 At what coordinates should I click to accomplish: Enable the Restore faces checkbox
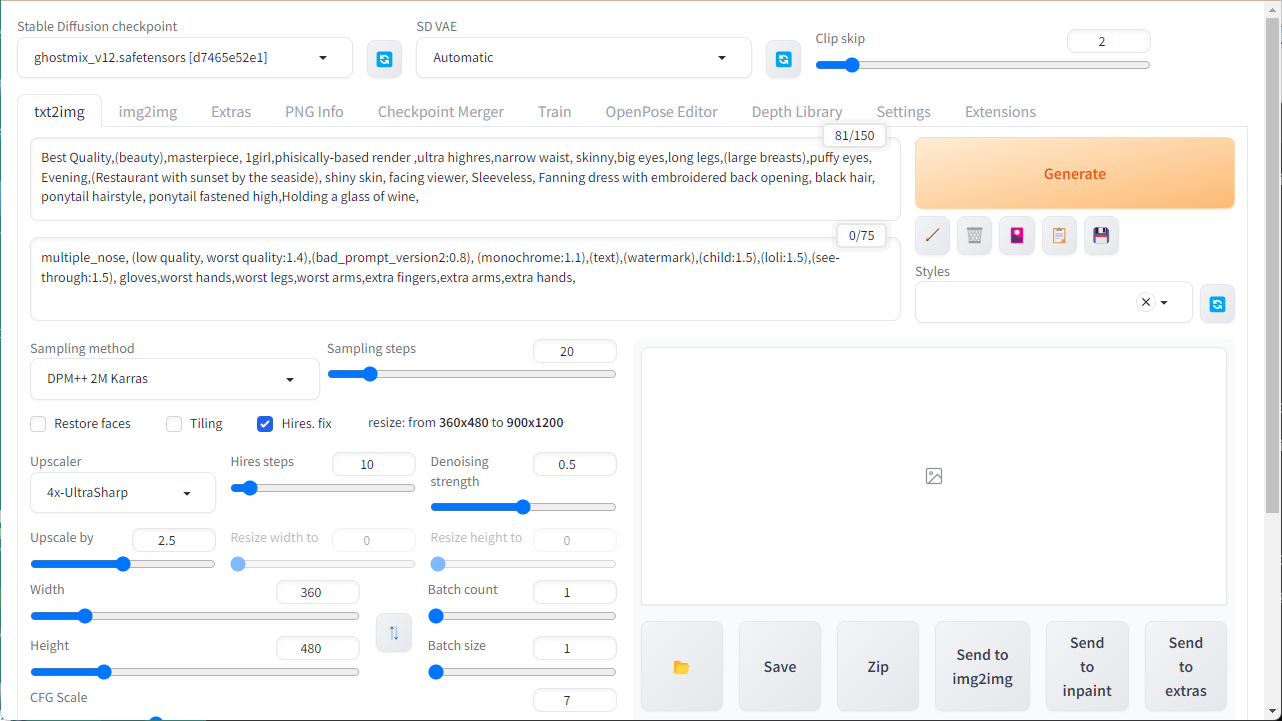39,424
